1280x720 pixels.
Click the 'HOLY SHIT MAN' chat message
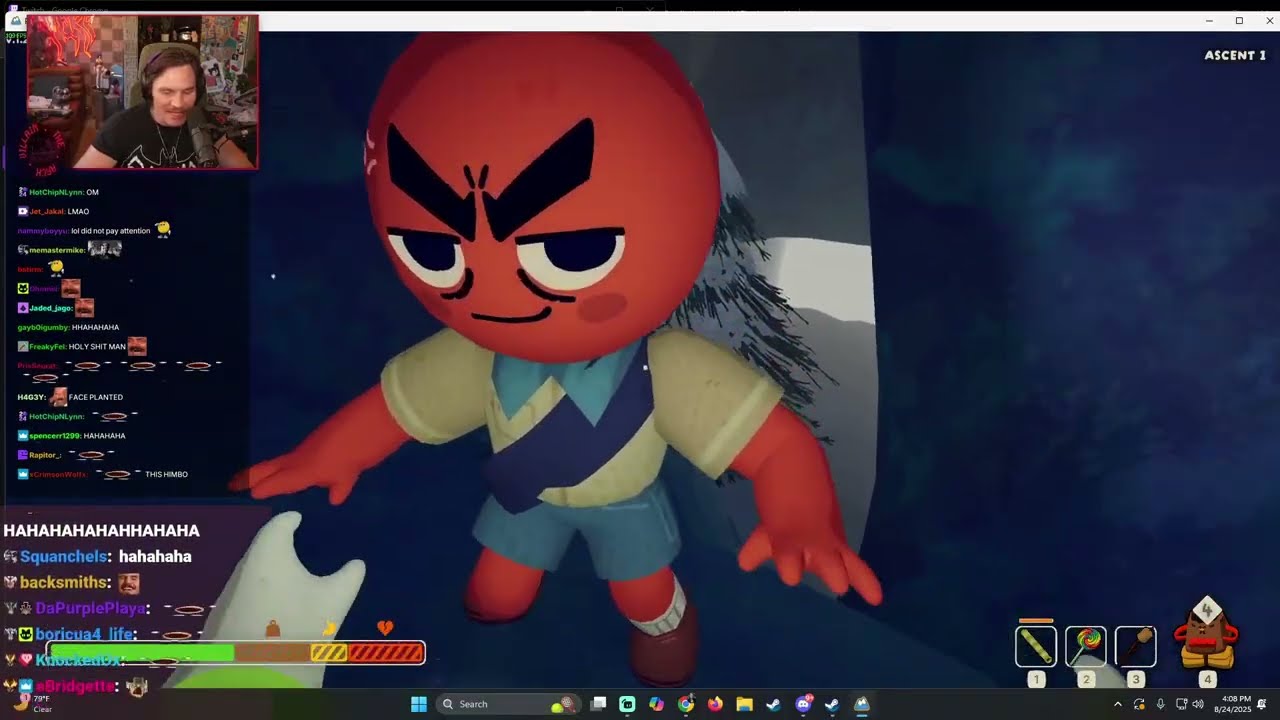point(97,347)
